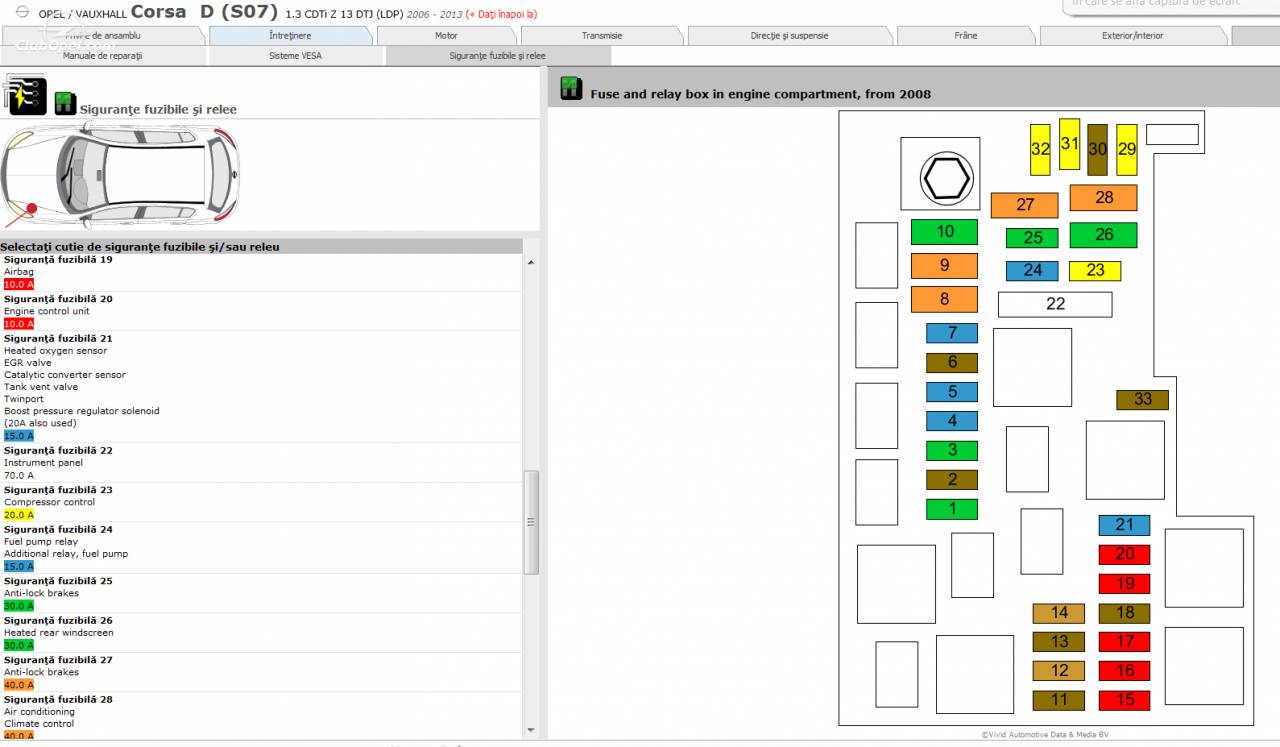Select Siguranță fuzibilă 26 Heated rear windscreen entry
The width and height of the screenshot is (1280, 747).
tap(261, 633)
